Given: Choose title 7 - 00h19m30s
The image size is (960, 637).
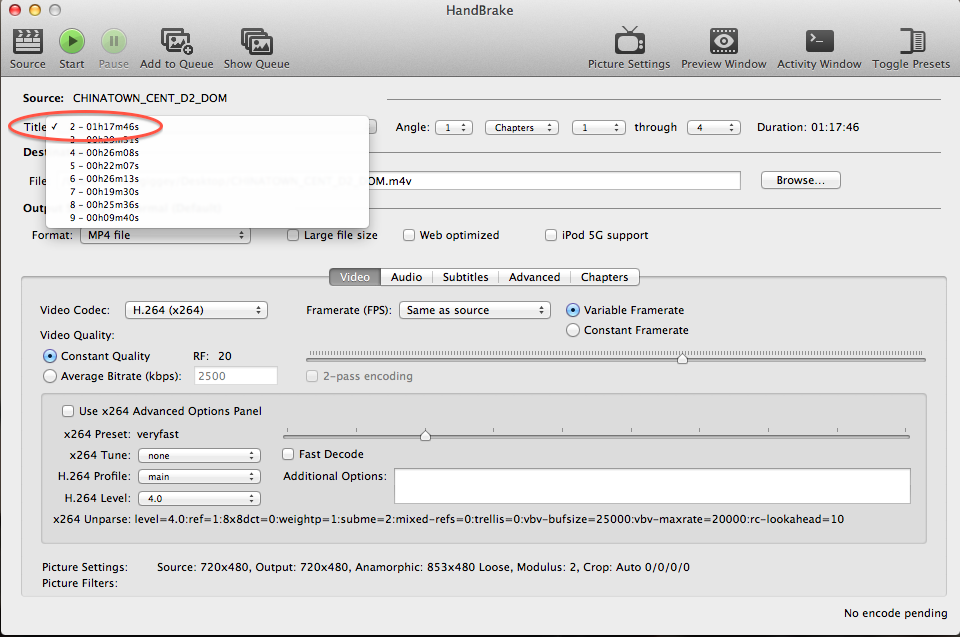Looking at the screenshot, I should coord(208,192).
